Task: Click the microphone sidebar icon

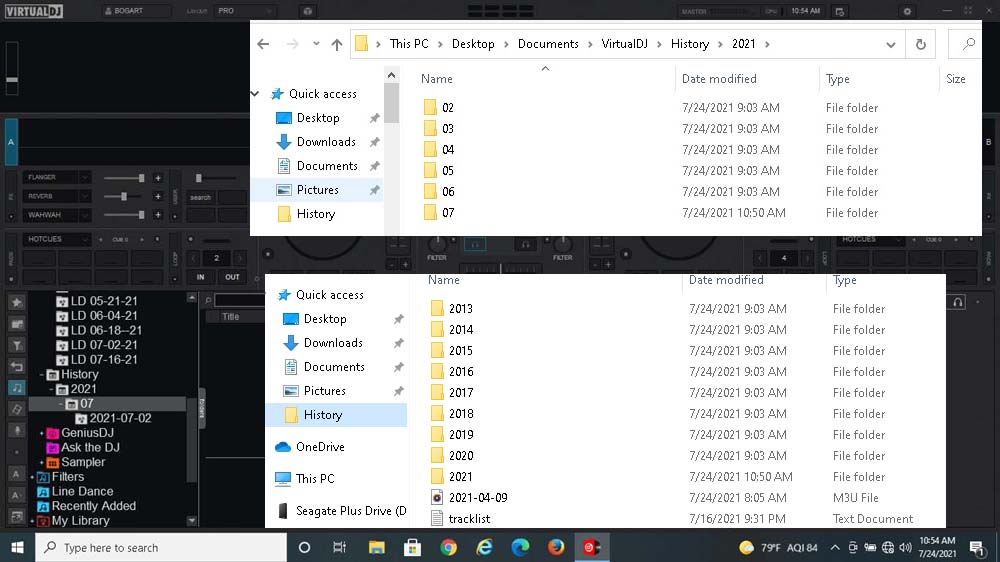Action: pyautogui.click(x=16, y=430)
